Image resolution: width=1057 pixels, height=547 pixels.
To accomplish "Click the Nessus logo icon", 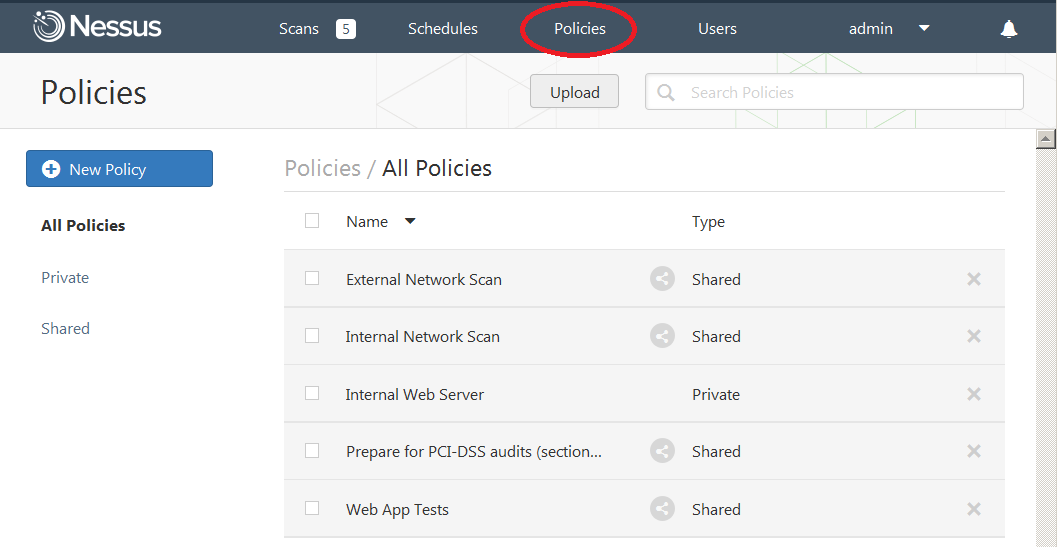I will click(49, 27).
